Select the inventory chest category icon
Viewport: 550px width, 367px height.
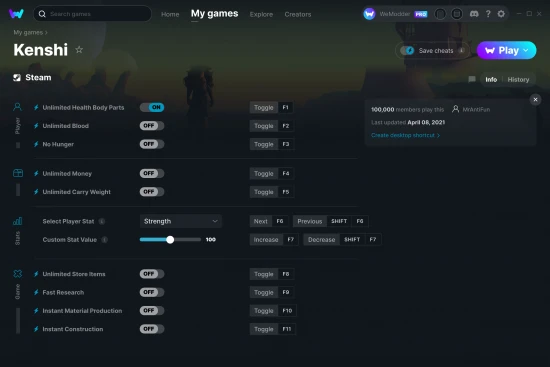click(x=18, y=173)
